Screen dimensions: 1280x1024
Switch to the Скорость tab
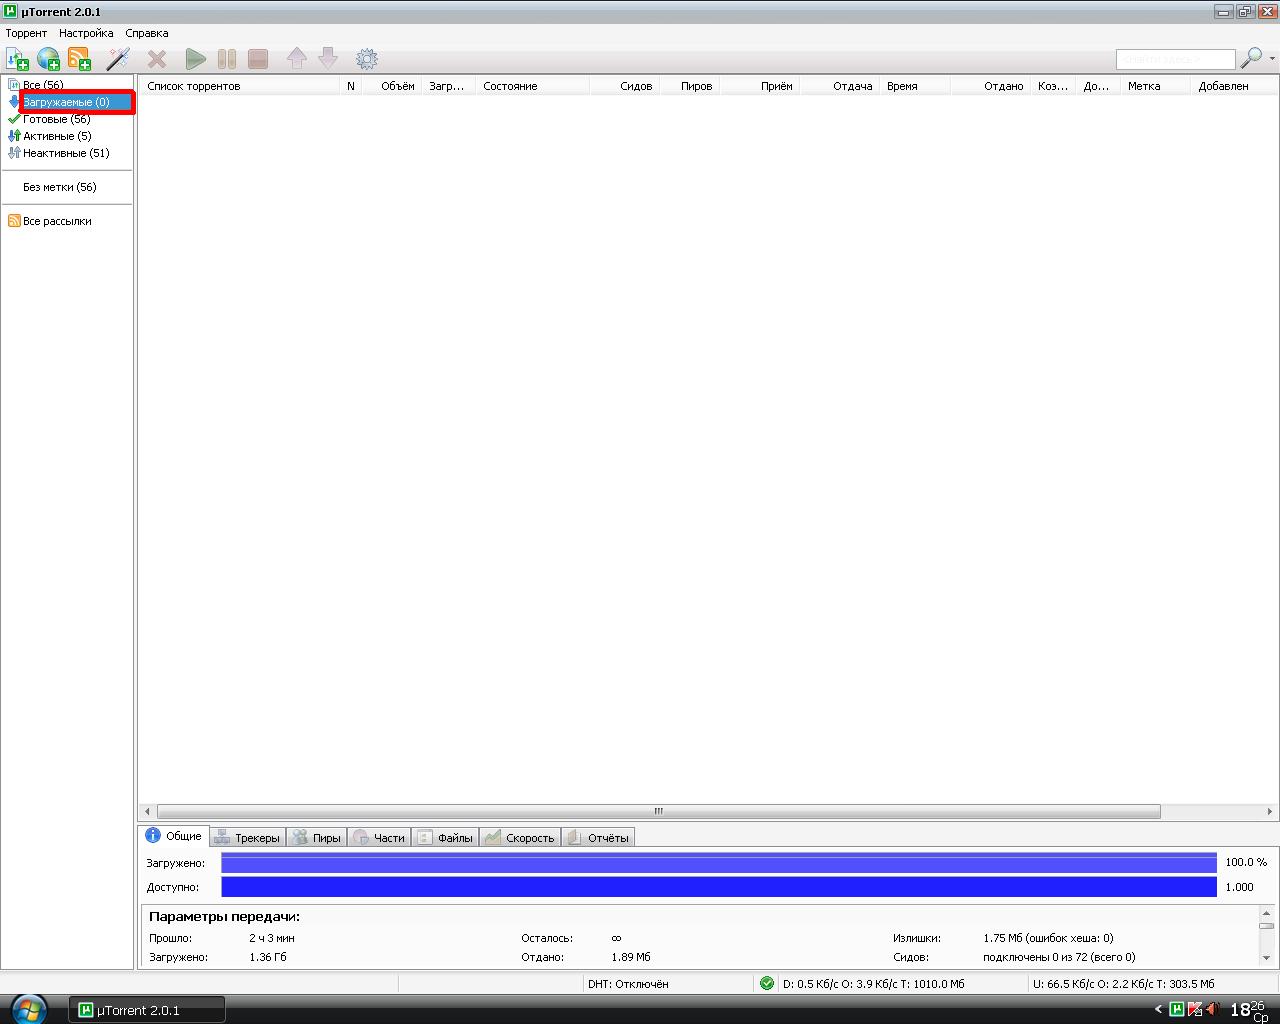pyautogui.click(x=520, y=838)
